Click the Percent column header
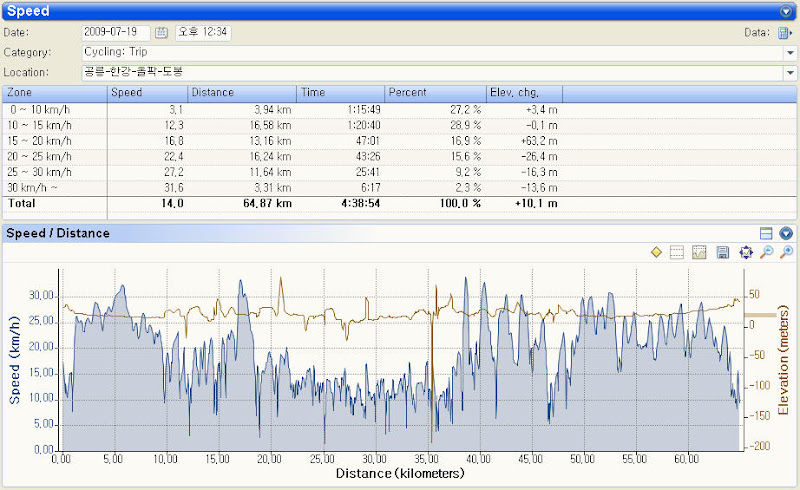 click(x=435, y=93)
